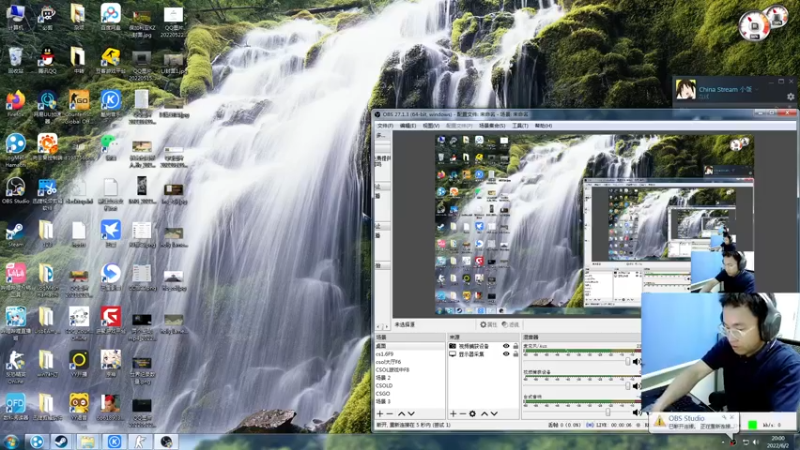This screenshot has width=800, height=450.
Task: Open the 场景集合(S) menu in OBS
Action: click(x=492, y=126)
